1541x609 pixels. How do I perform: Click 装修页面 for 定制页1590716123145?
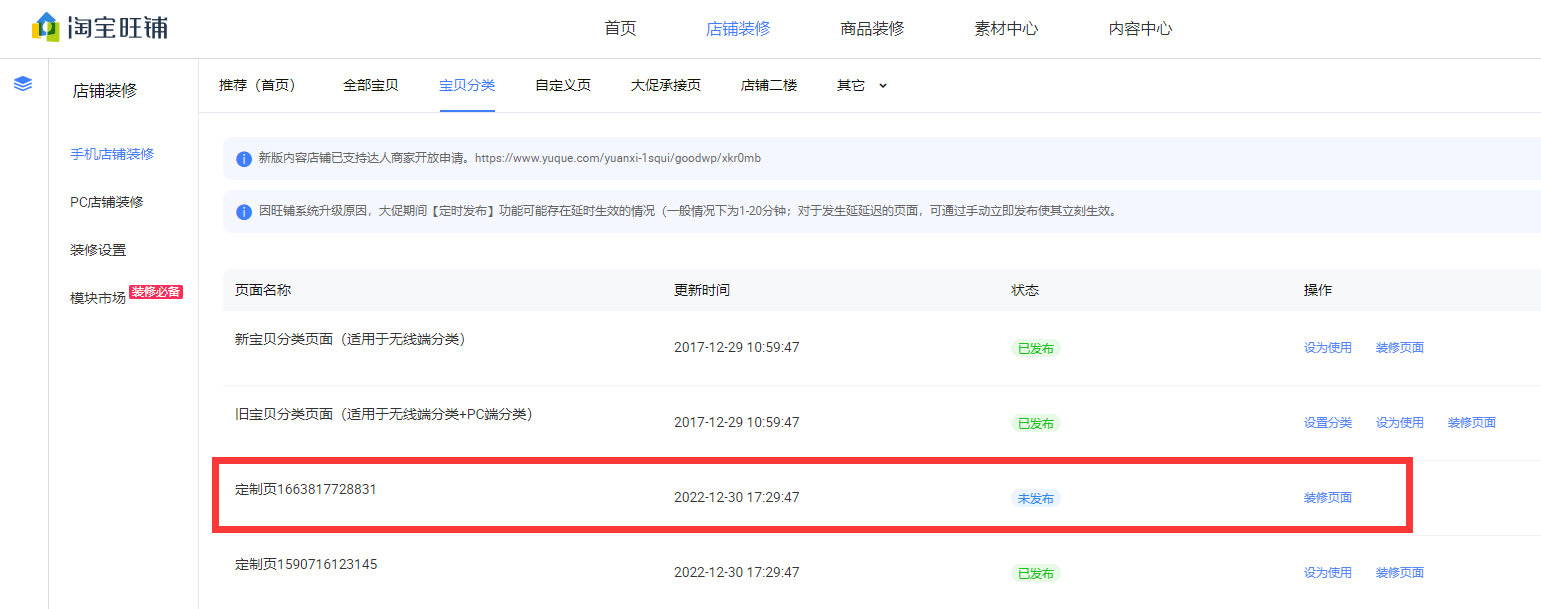pos(1400,573)
